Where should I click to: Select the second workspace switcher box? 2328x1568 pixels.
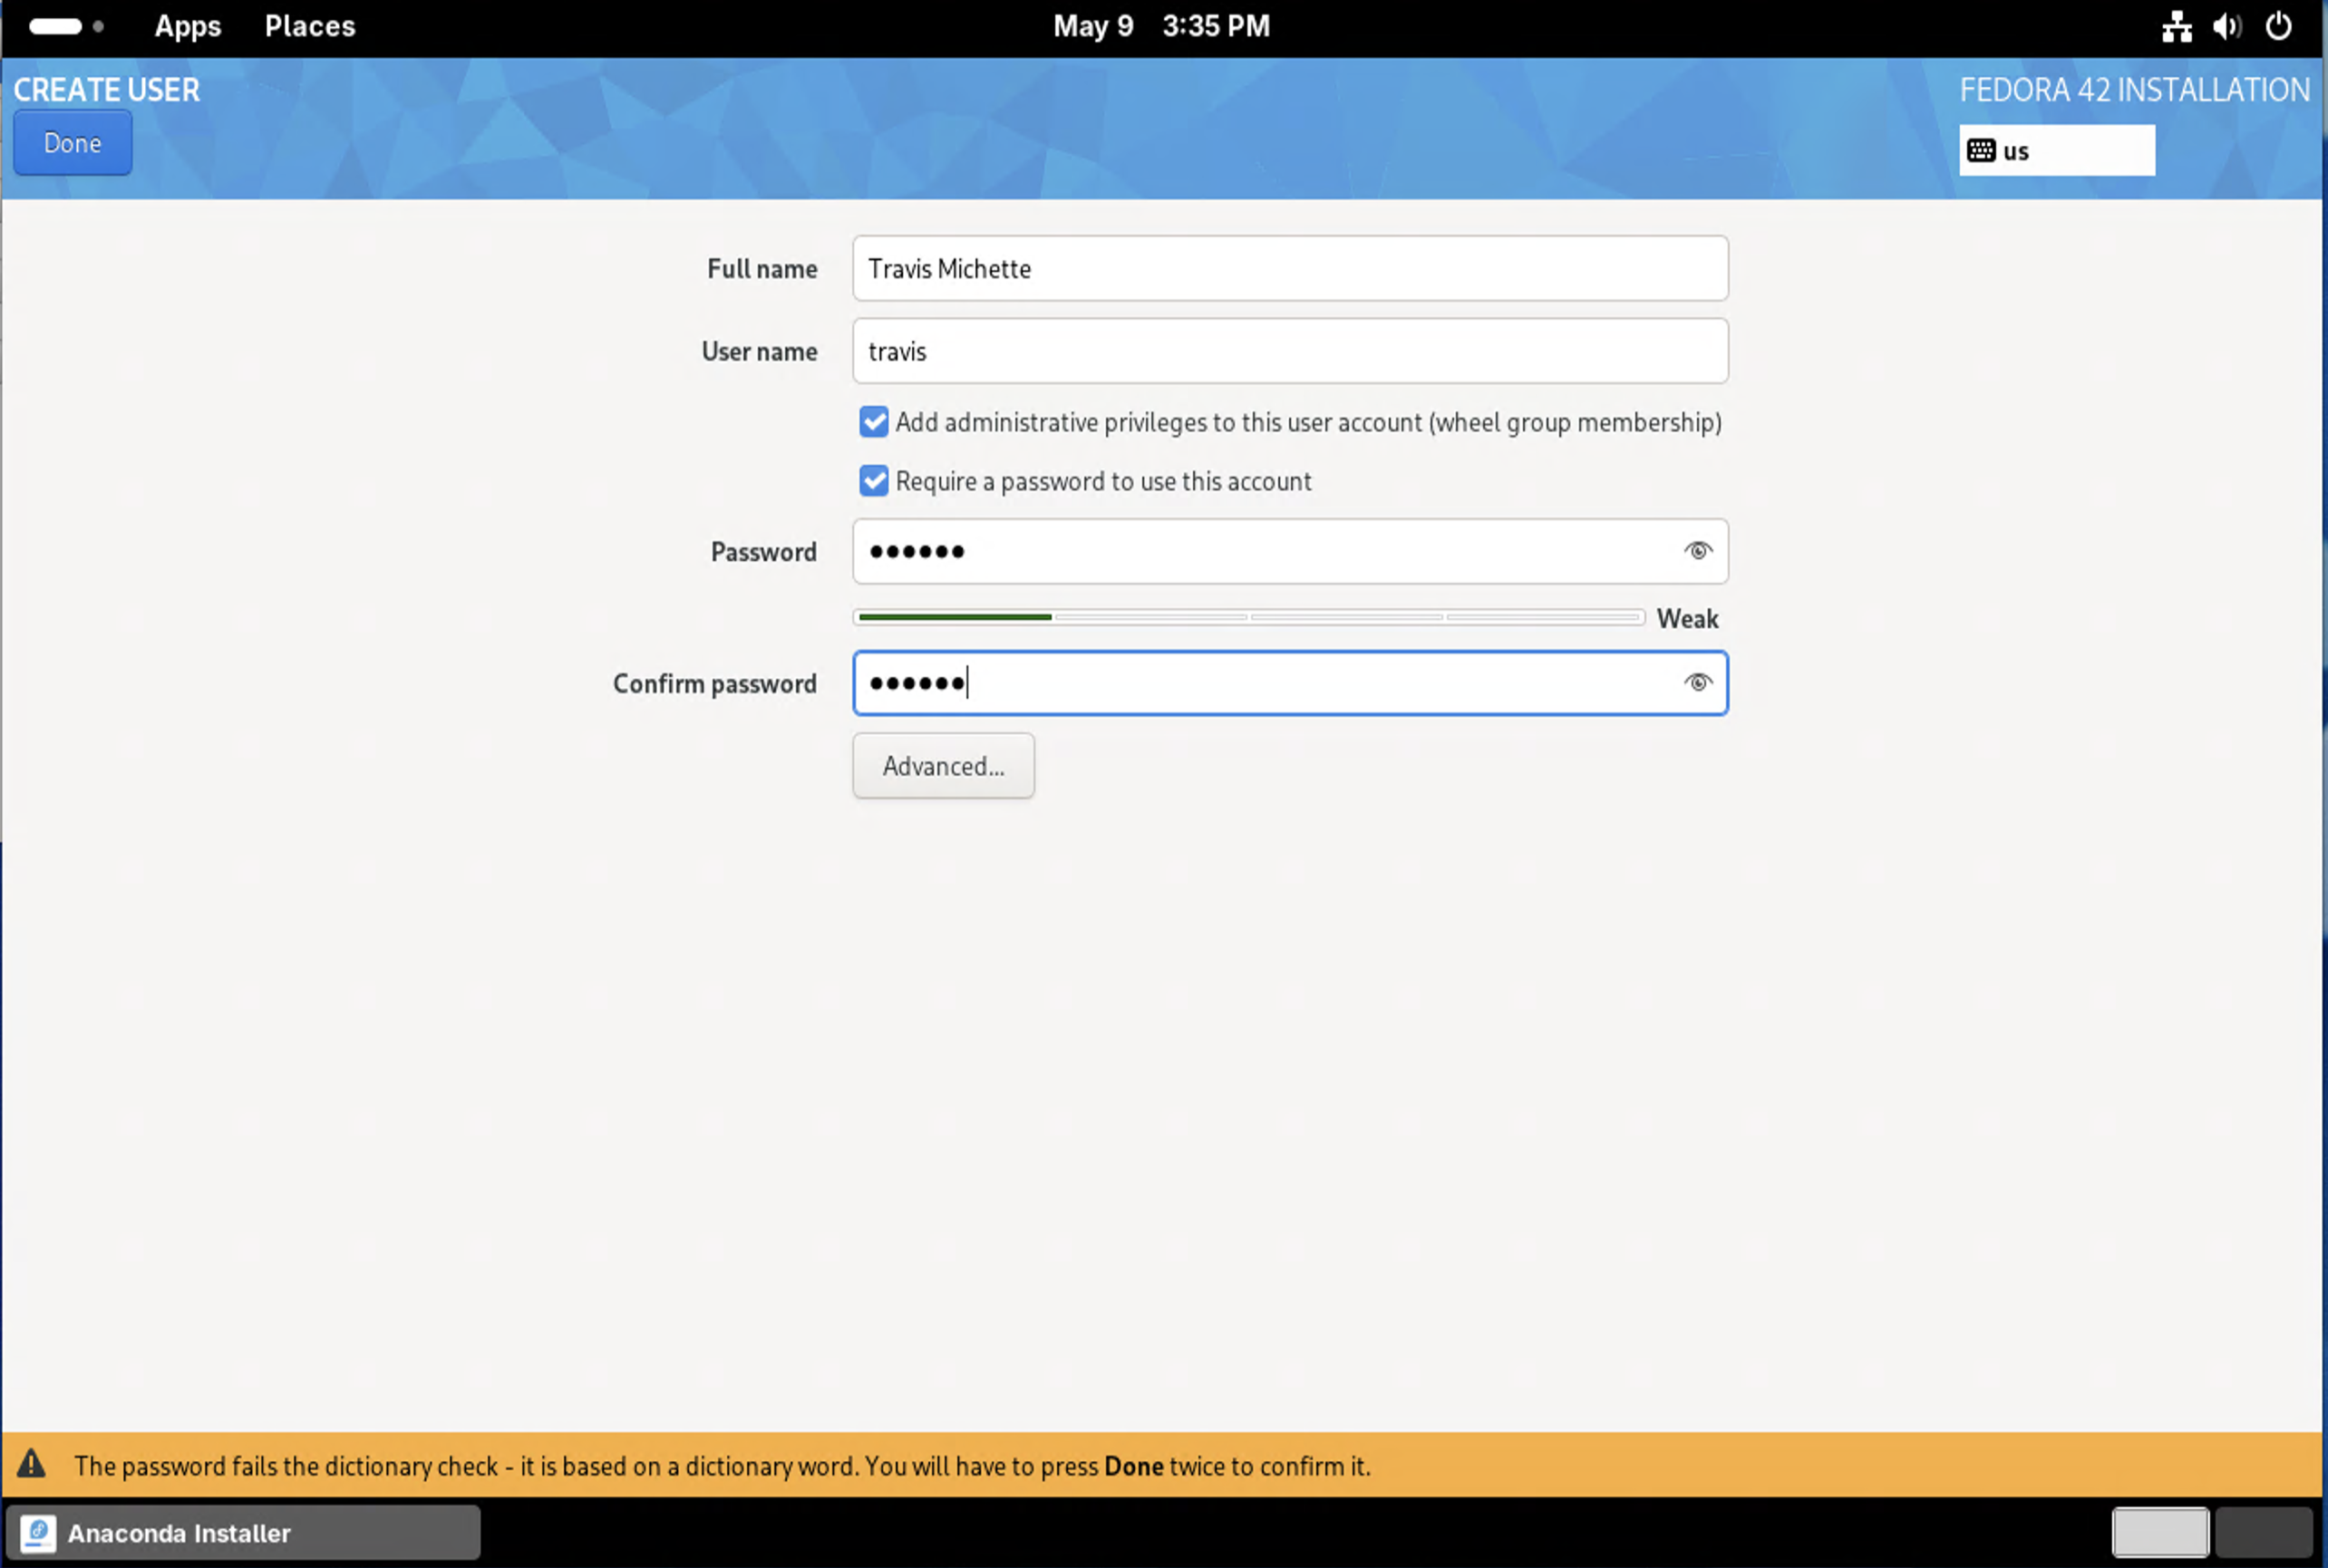(x=2263, y=1533)
